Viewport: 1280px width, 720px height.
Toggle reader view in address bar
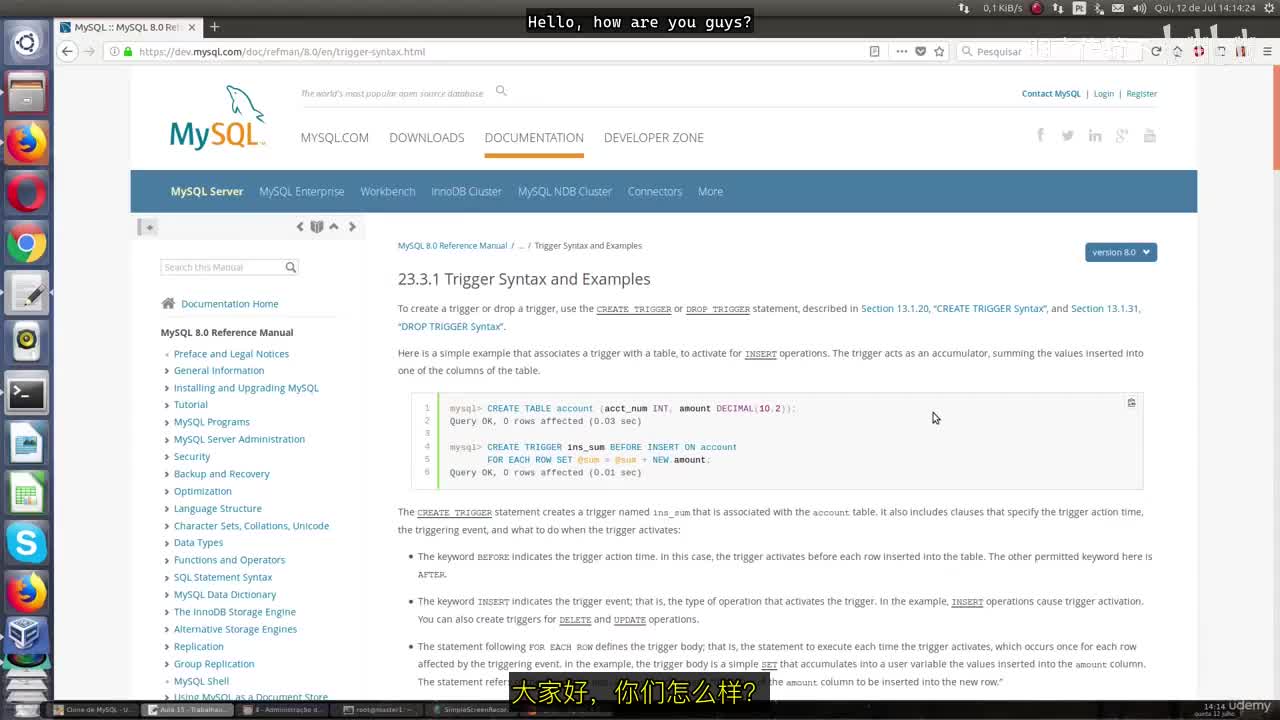point(874,52)
